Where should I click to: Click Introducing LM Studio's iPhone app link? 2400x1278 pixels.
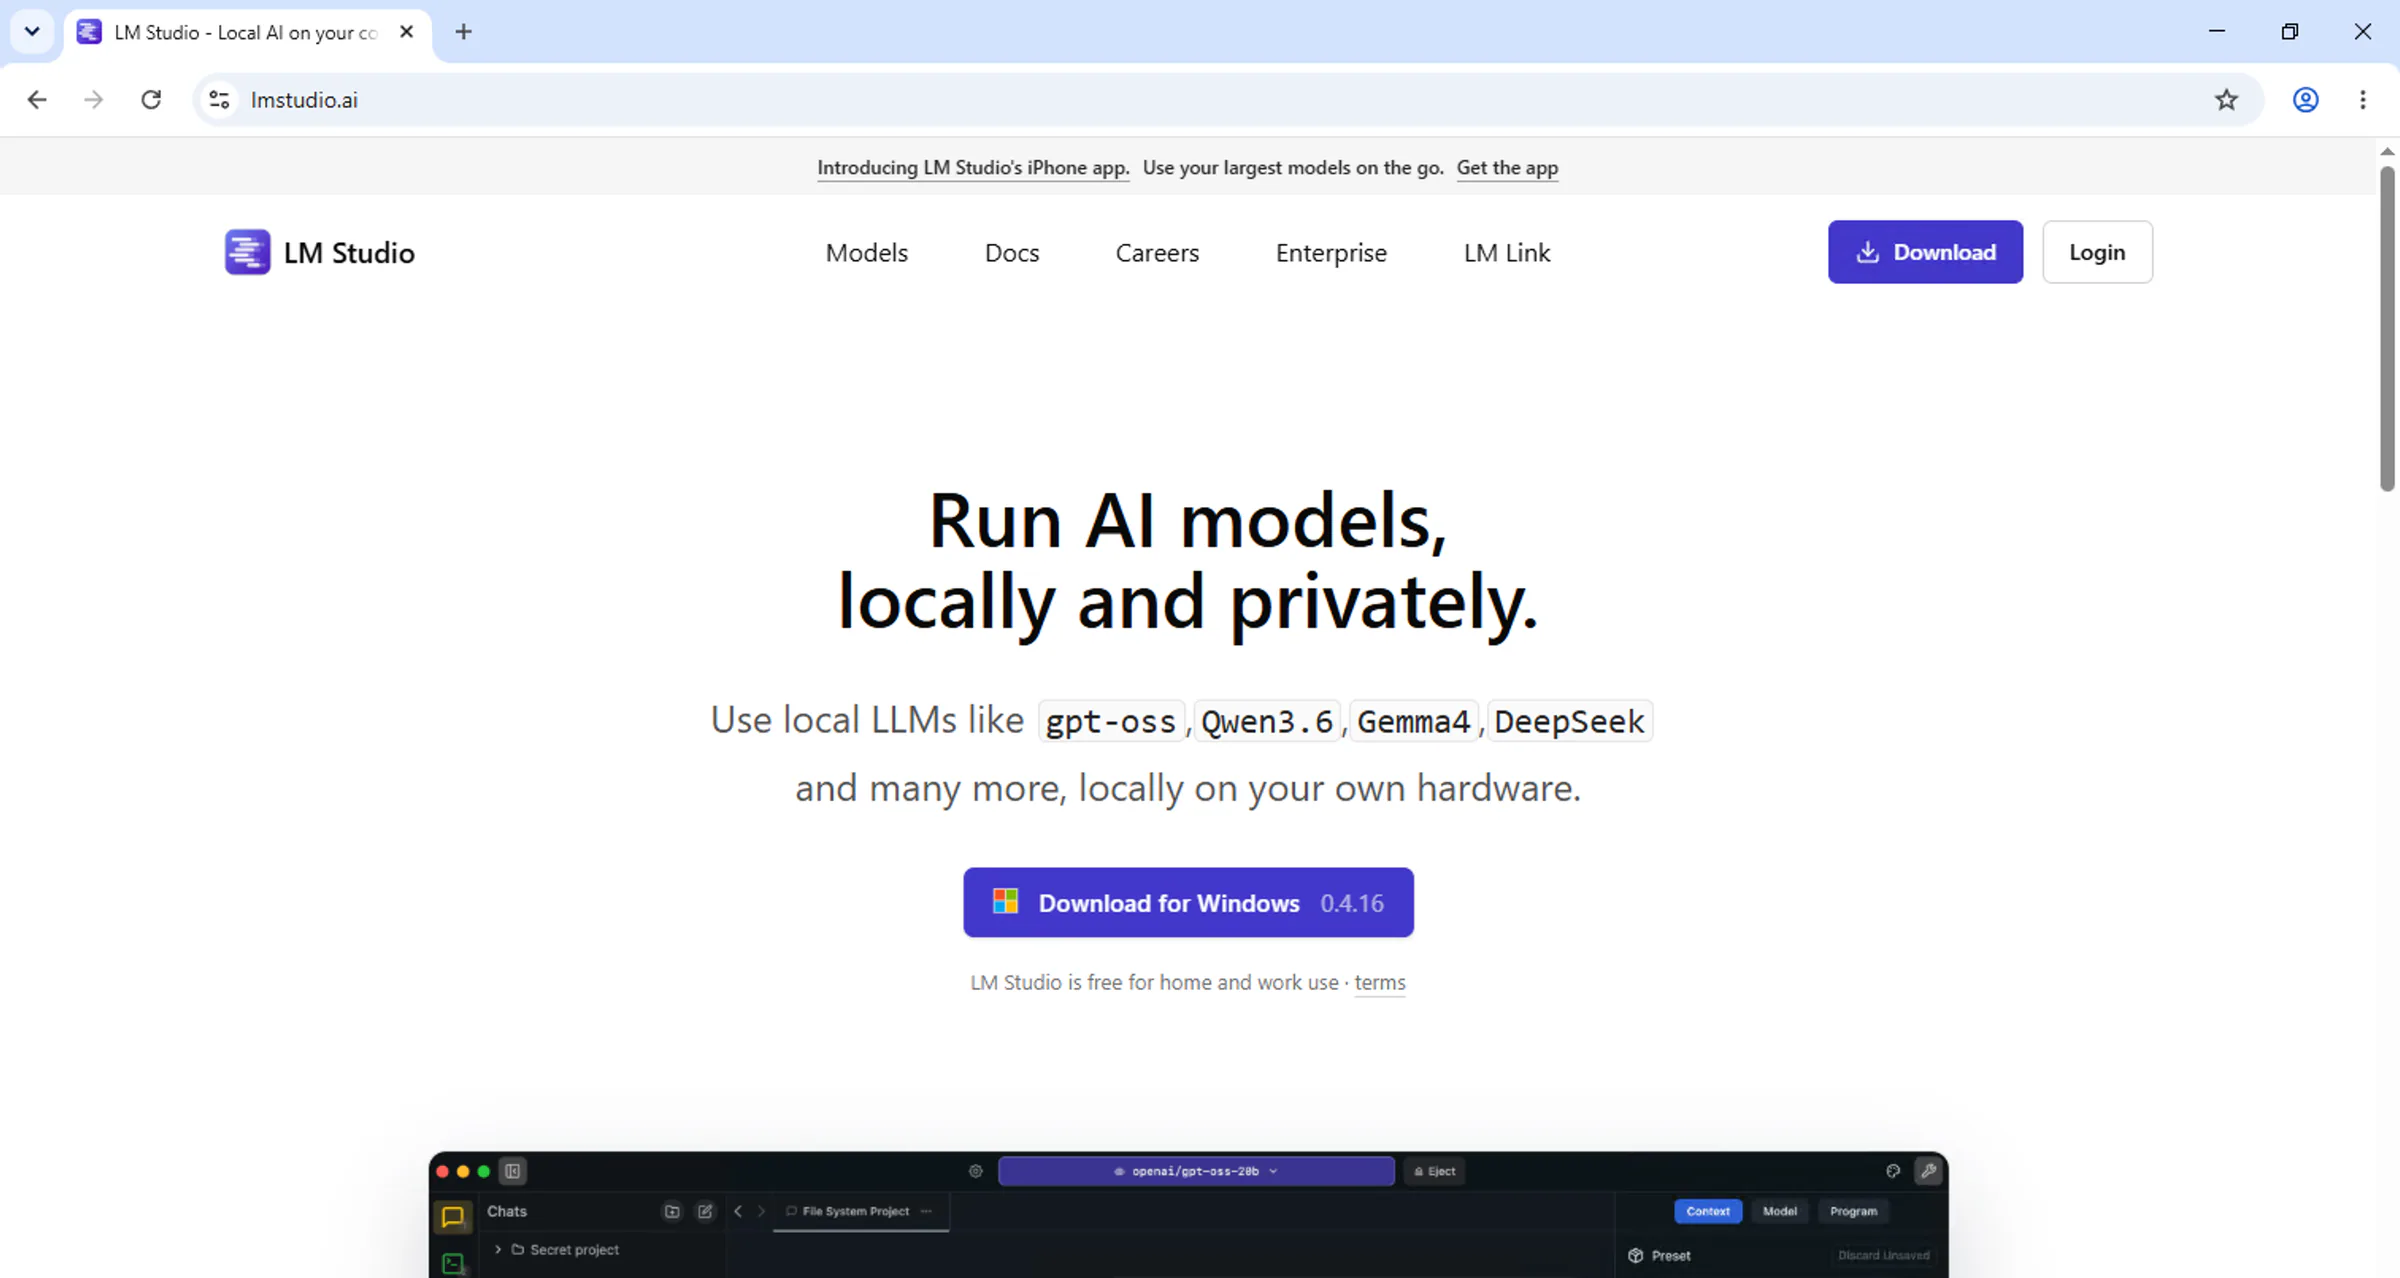point(973,167)
